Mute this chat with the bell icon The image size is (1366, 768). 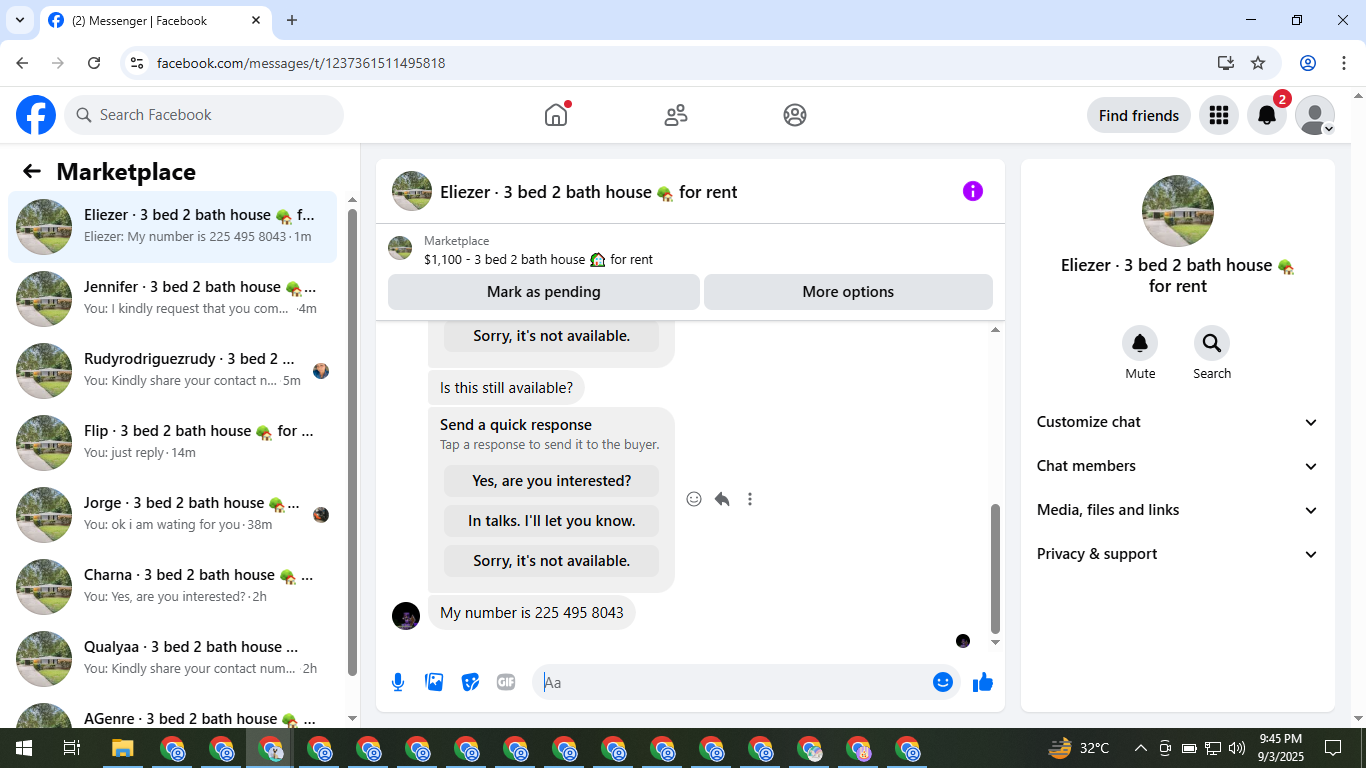[x=1140, y=343]
